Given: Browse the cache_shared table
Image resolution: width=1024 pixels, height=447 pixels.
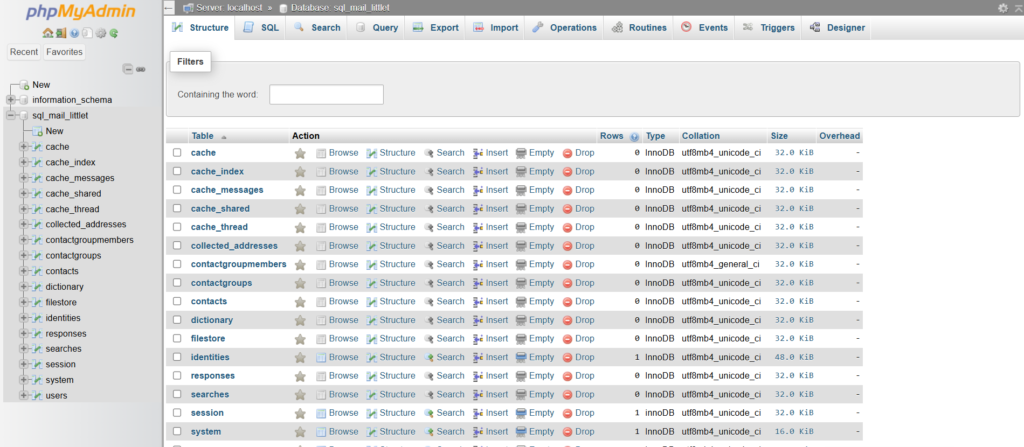Looking at the screenshot, I should [x=338, y=208].
